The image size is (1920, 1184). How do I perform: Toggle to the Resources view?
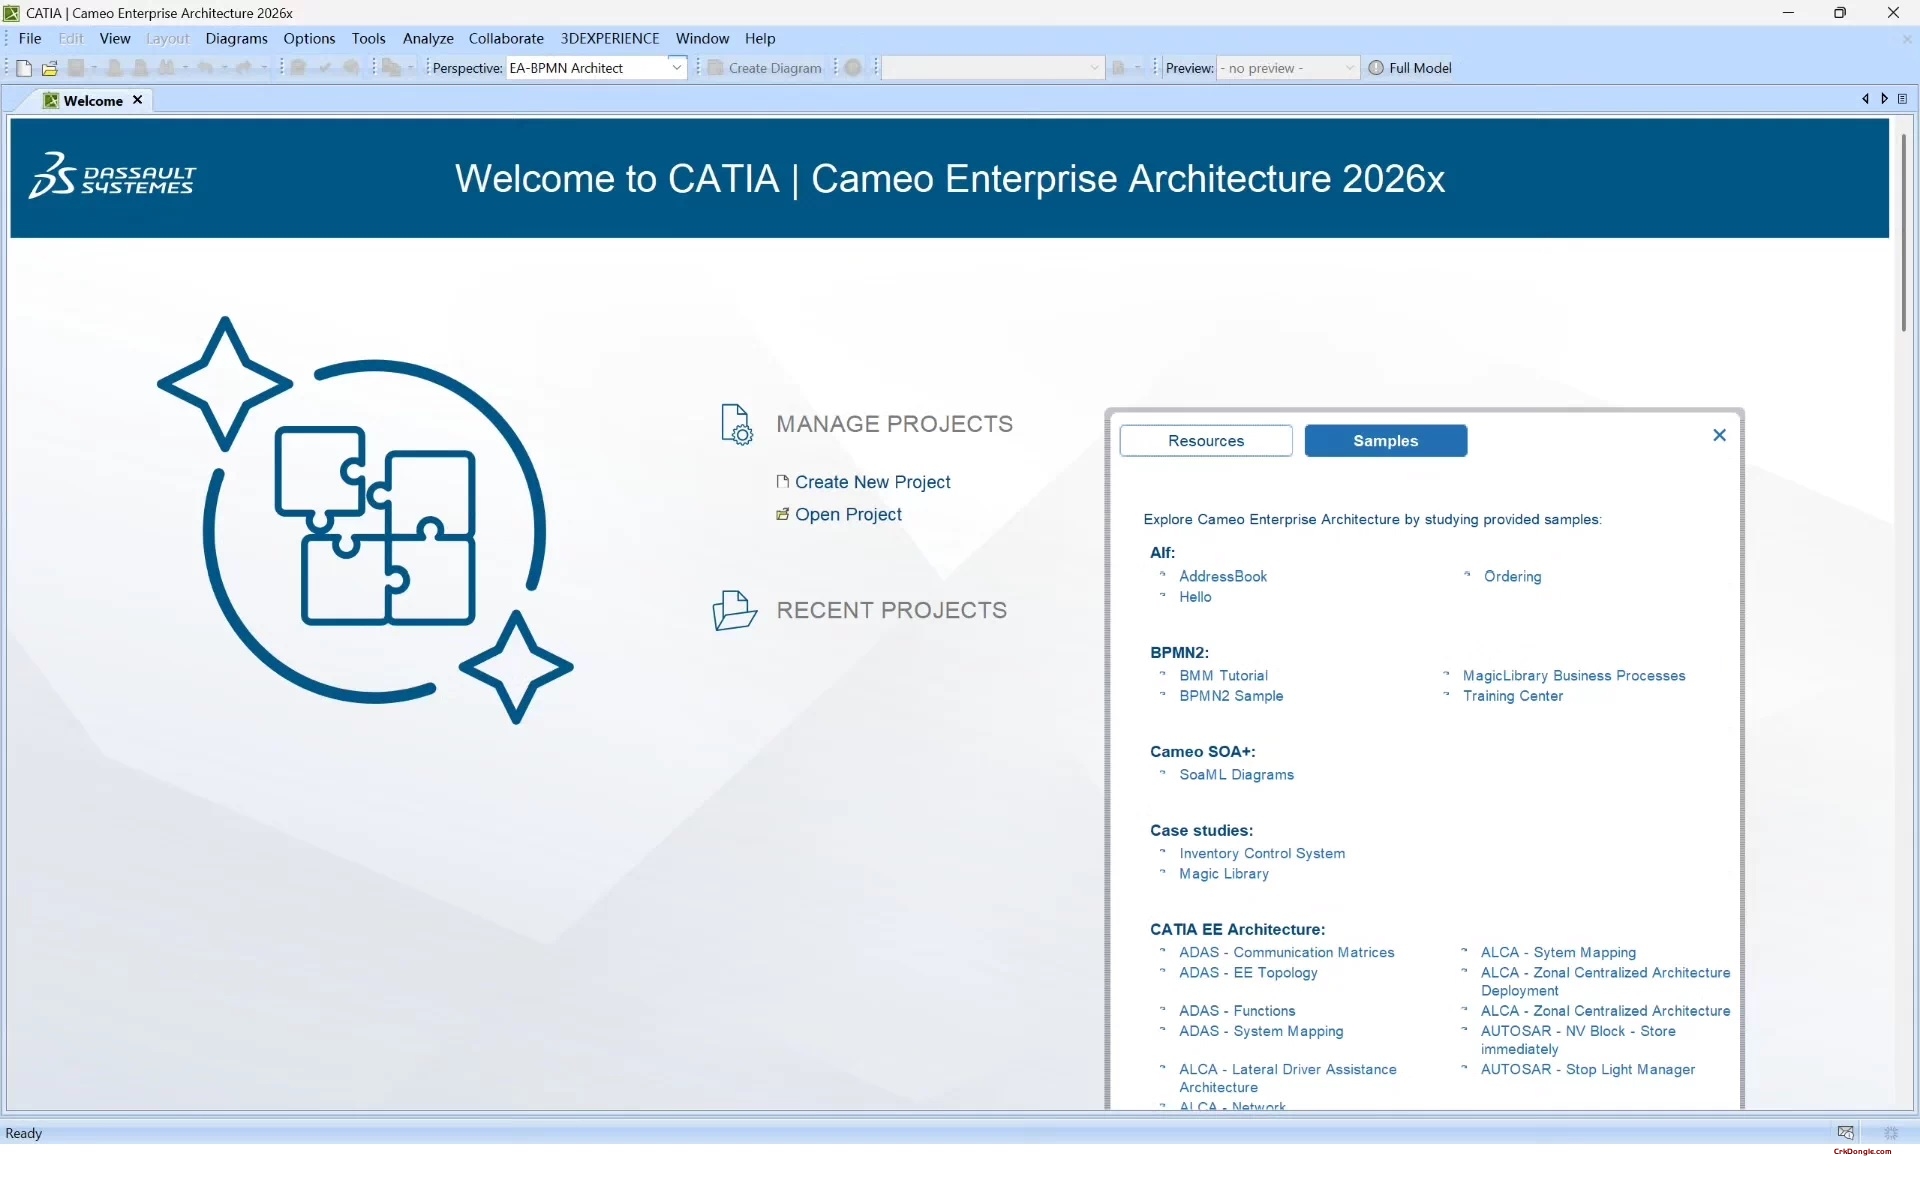1205,441
